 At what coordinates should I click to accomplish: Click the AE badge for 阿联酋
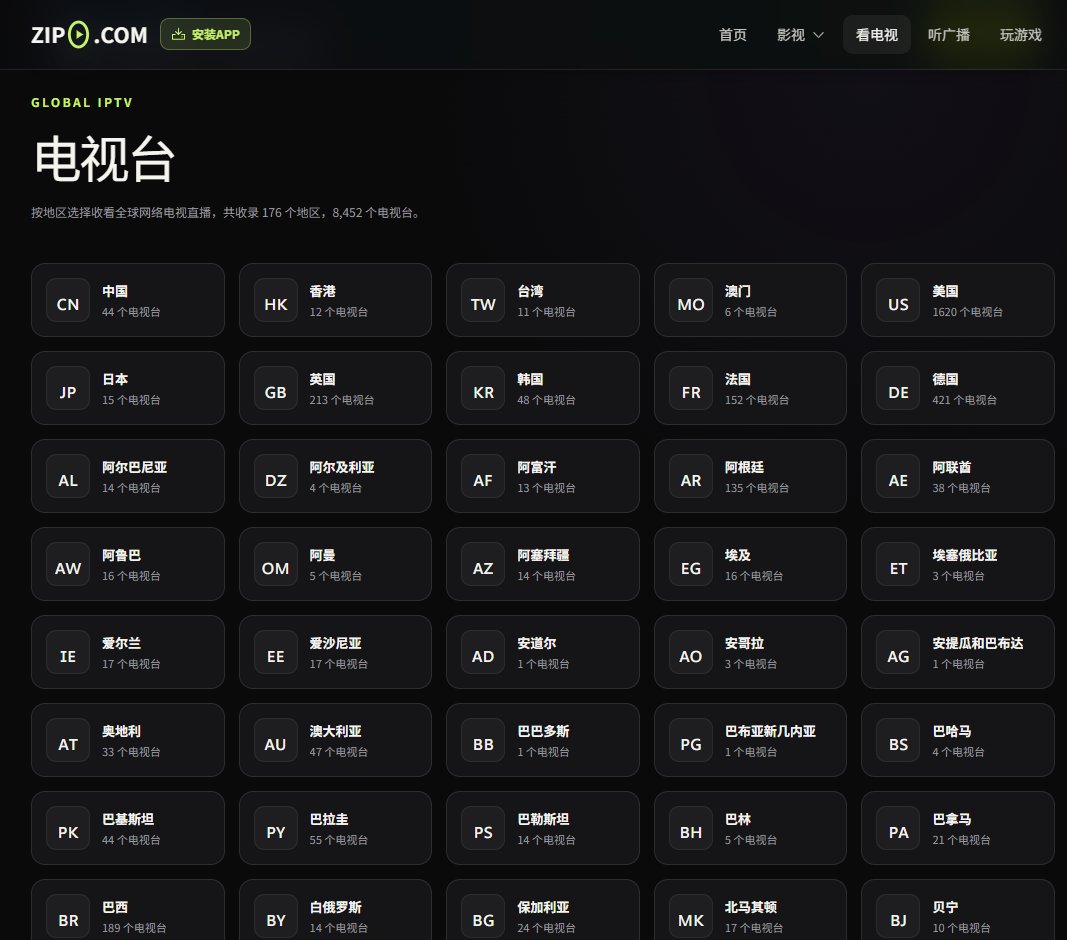point(898,476)
